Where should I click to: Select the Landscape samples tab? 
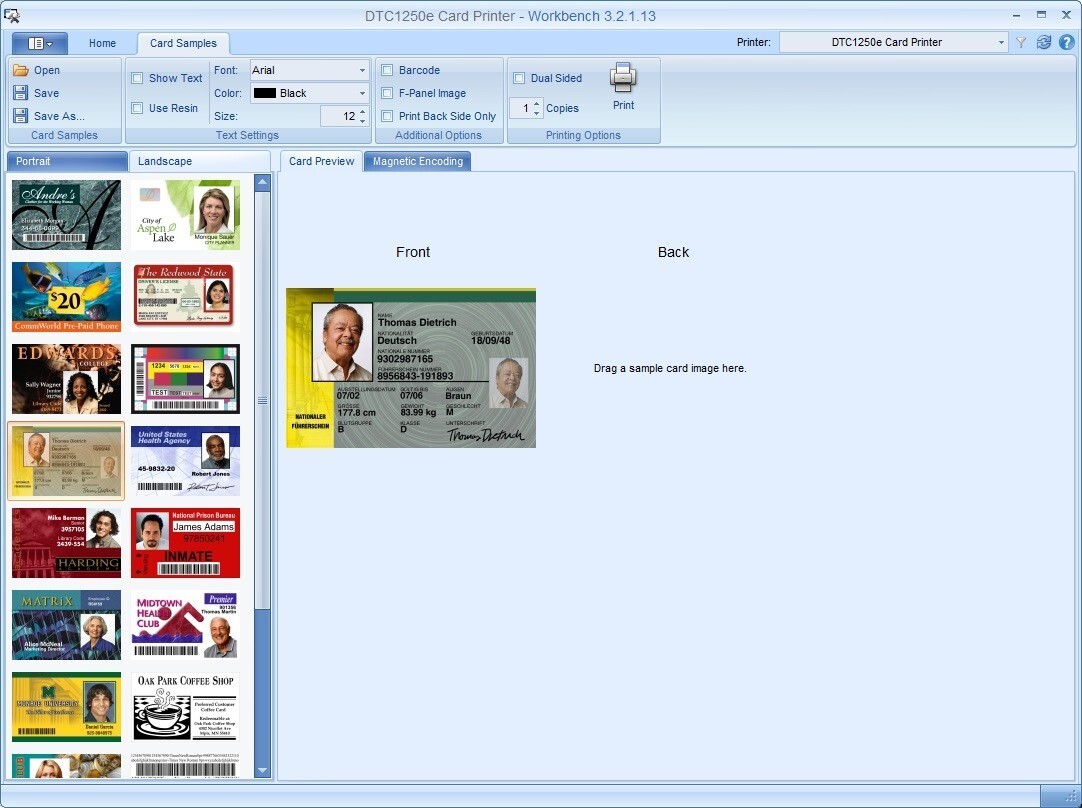(x=165, y=161)
